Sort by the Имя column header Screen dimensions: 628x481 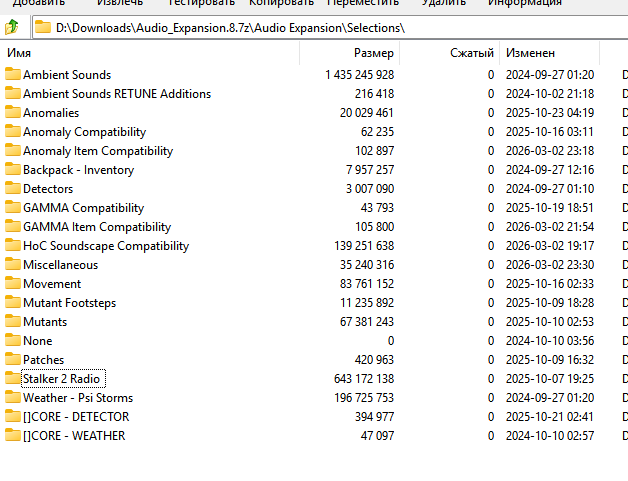(150, 53)
